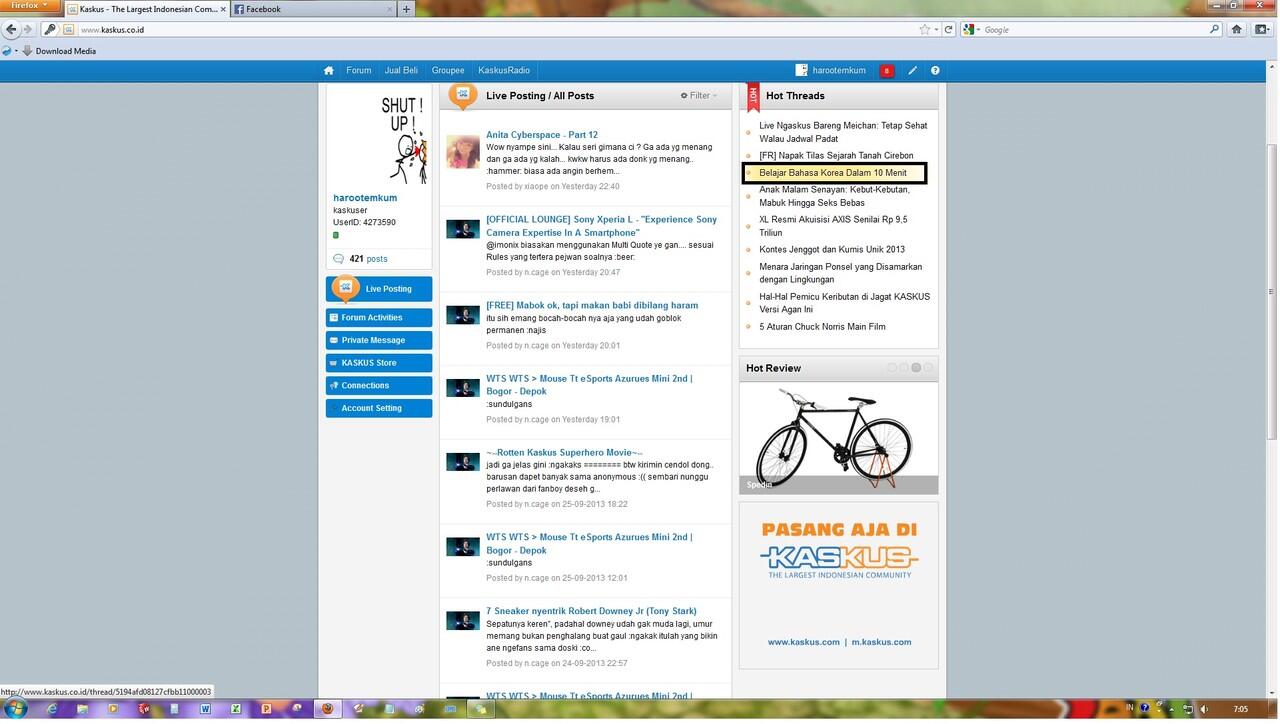
Task: Open XL Resmi Akuisisi AXIS hot thread
Action: tap(833, 226)
